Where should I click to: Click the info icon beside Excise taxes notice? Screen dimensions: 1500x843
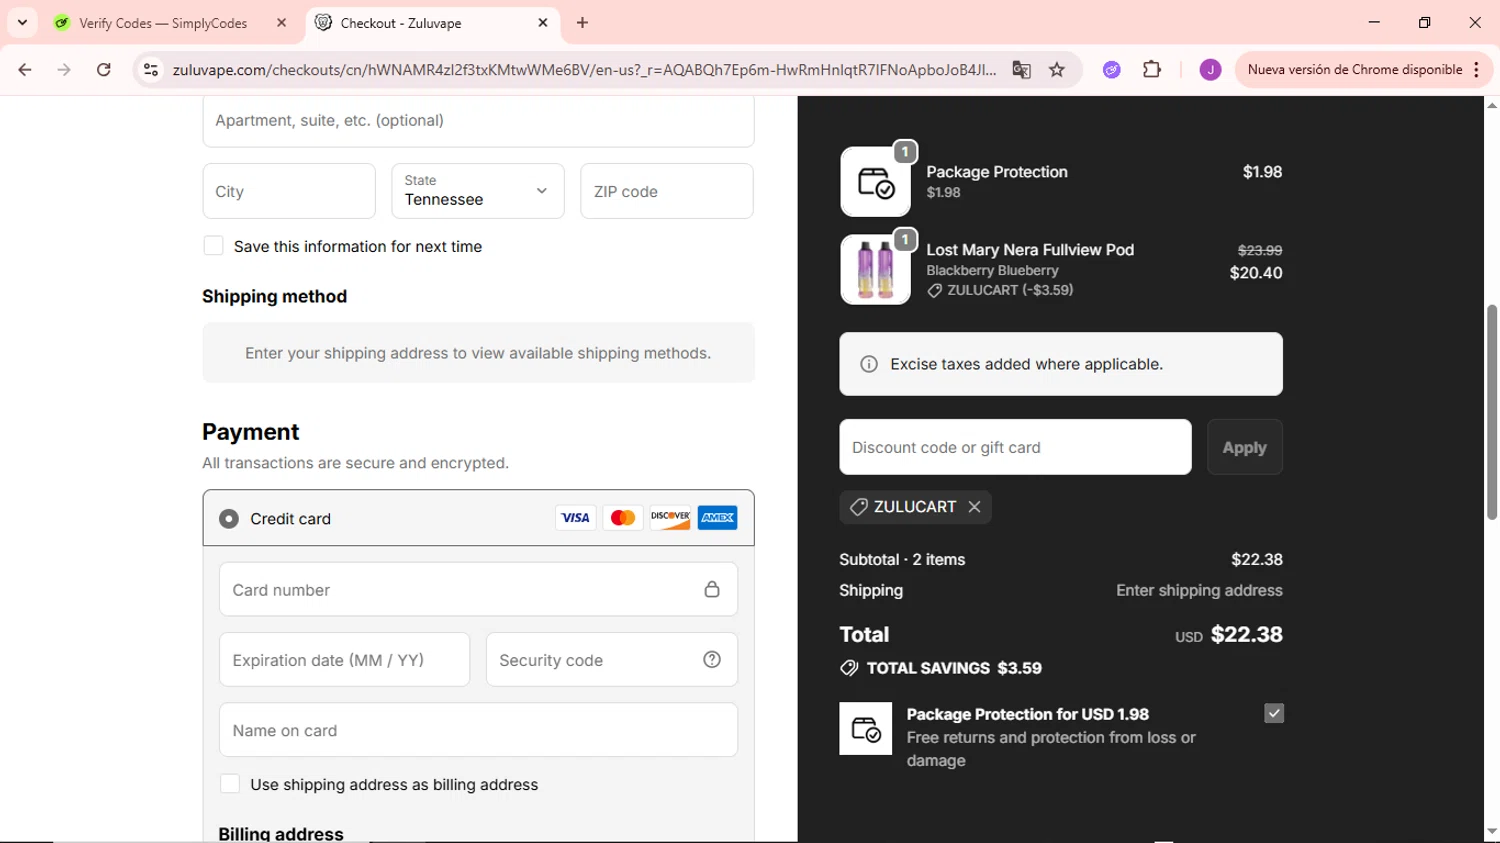click(869, 364)
